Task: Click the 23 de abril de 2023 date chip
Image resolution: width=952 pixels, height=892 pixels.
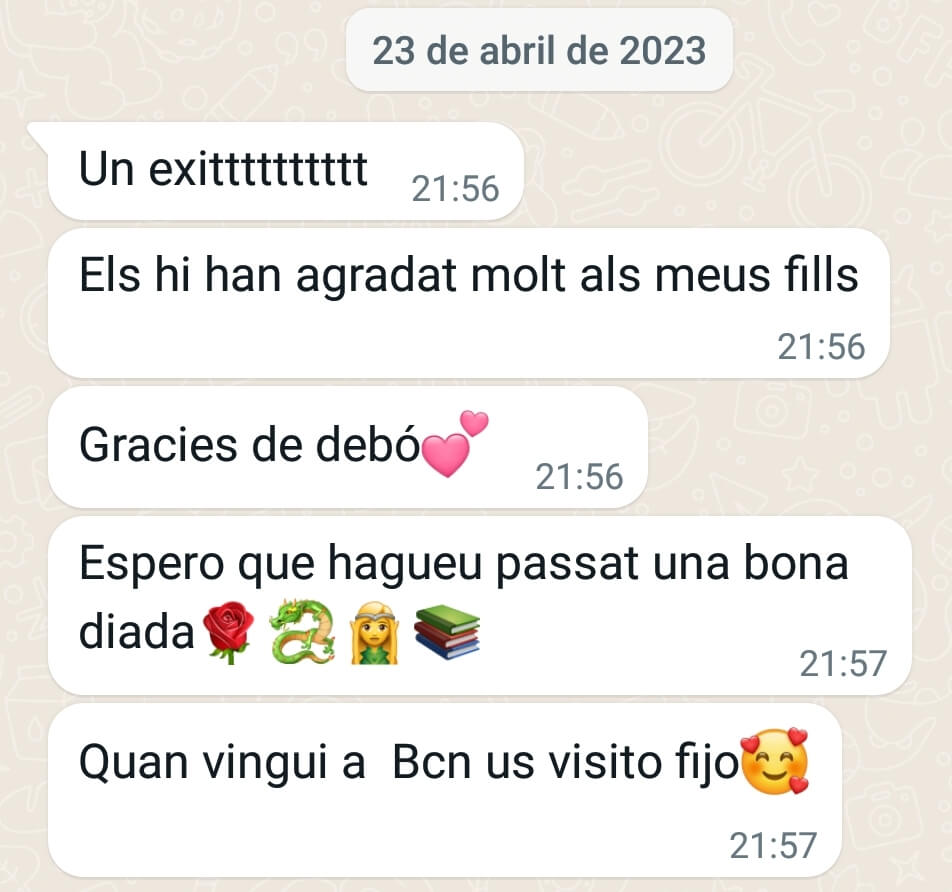Action: [539, 50]
